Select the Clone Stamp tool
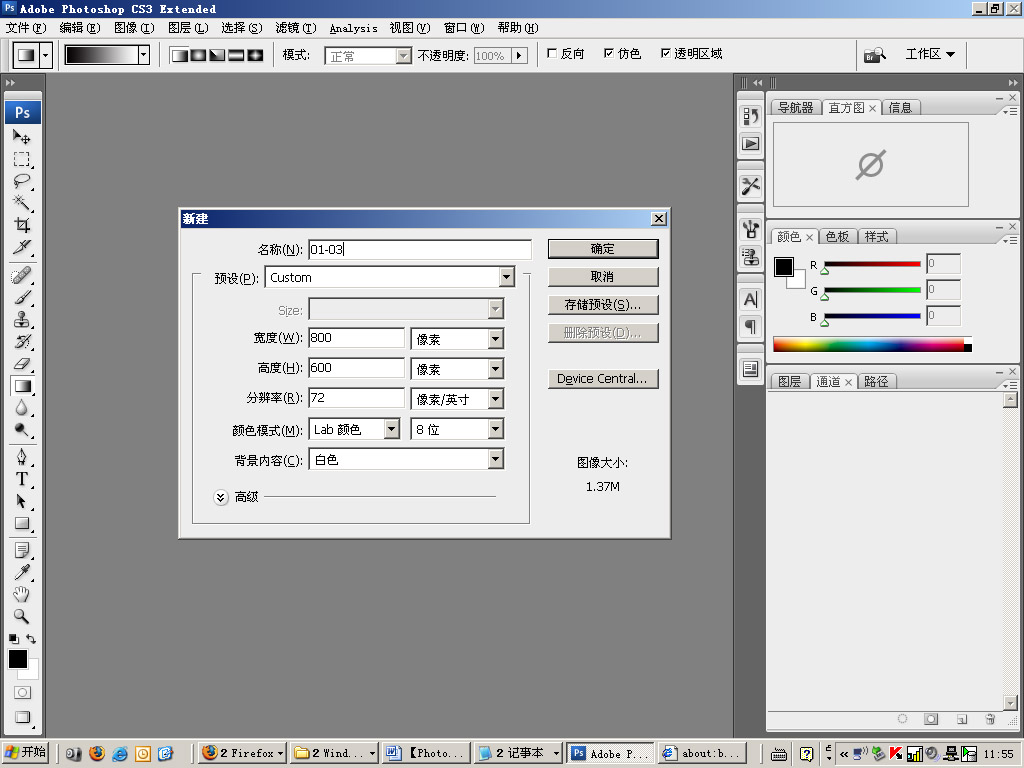 point(22,319)
